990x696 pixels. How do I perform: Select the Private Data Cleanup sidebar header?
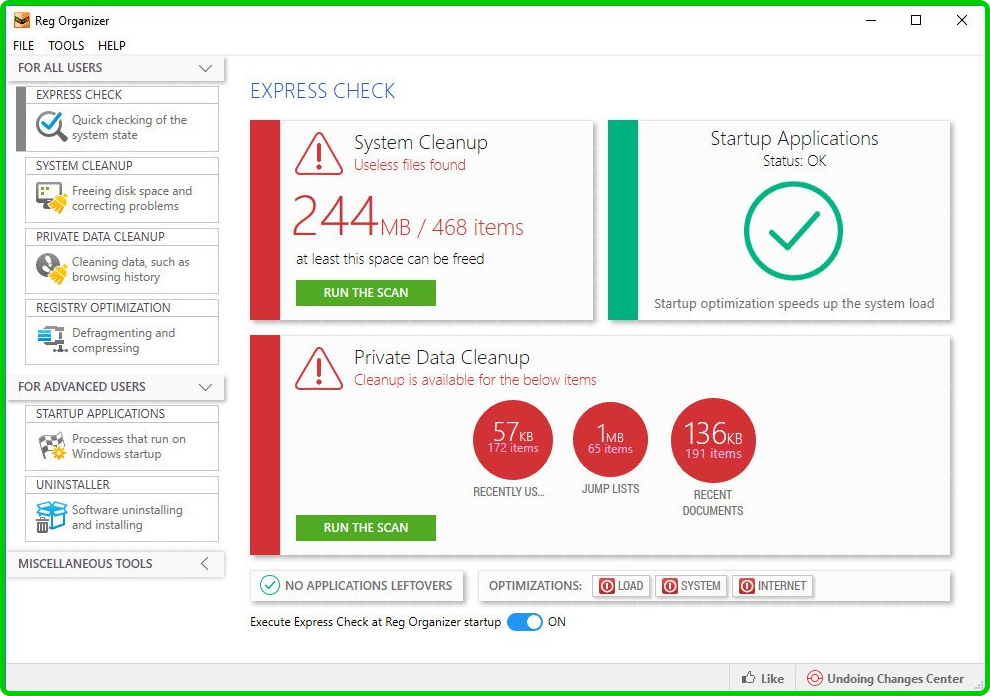pos(122,237)
